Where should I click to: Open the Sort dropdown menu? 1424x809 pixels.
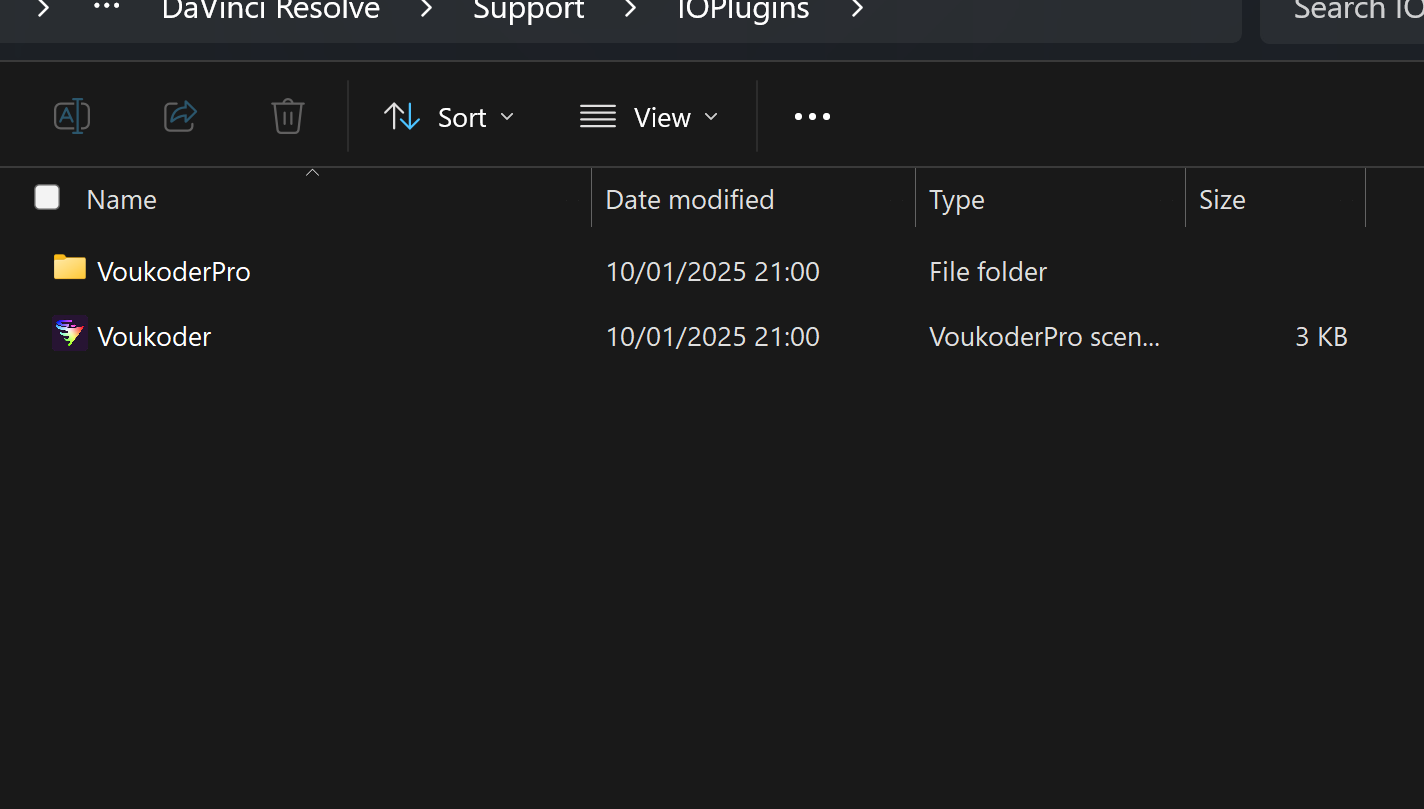[x=450, y=117]
